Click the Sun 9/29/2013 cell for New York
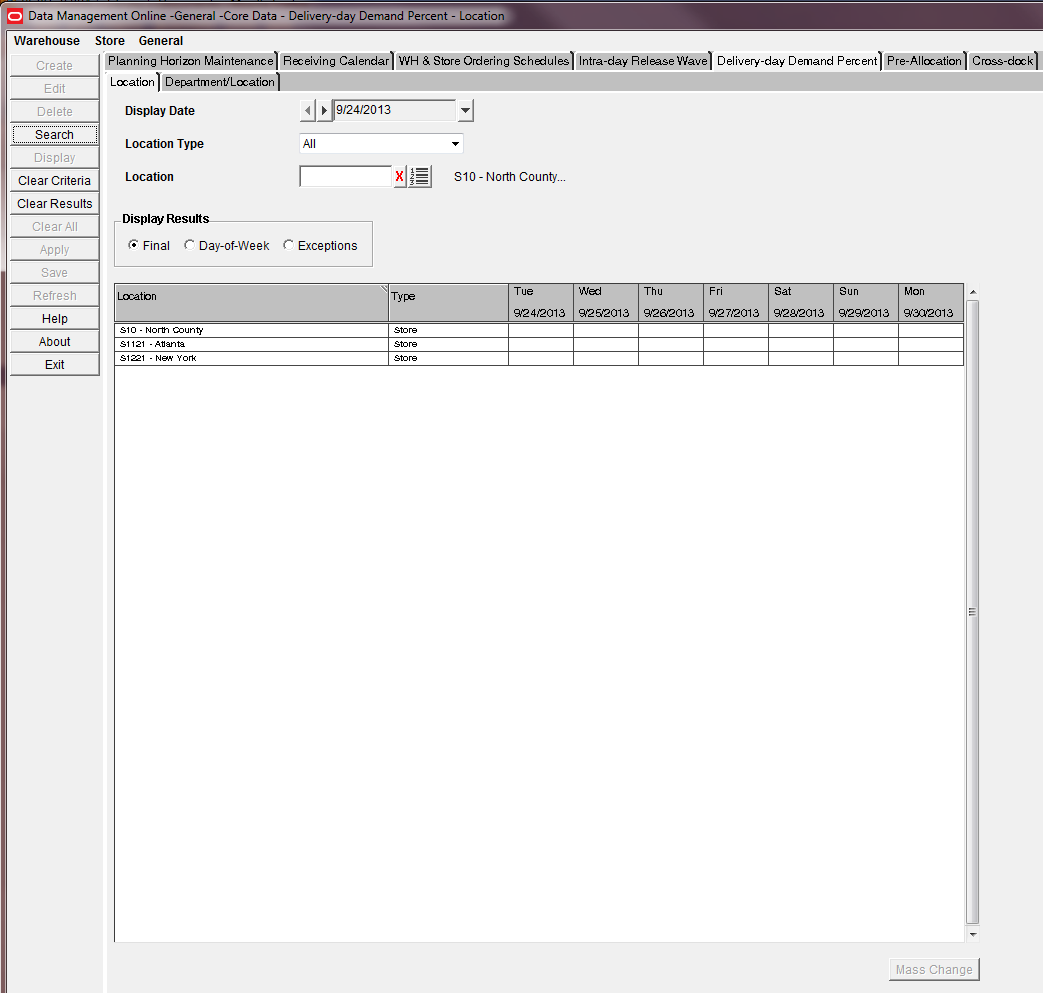This screenshot has width=1043, height=993. point(866,358)
